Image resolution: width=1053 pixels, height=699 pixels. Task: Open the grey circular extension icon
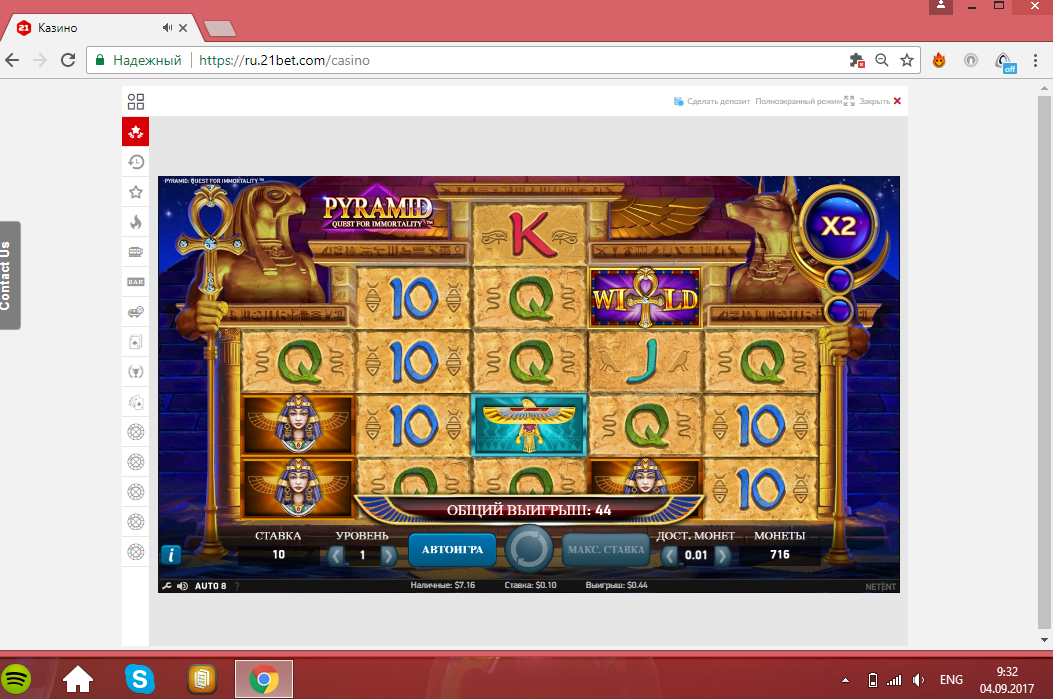click(x=971, y=60)
